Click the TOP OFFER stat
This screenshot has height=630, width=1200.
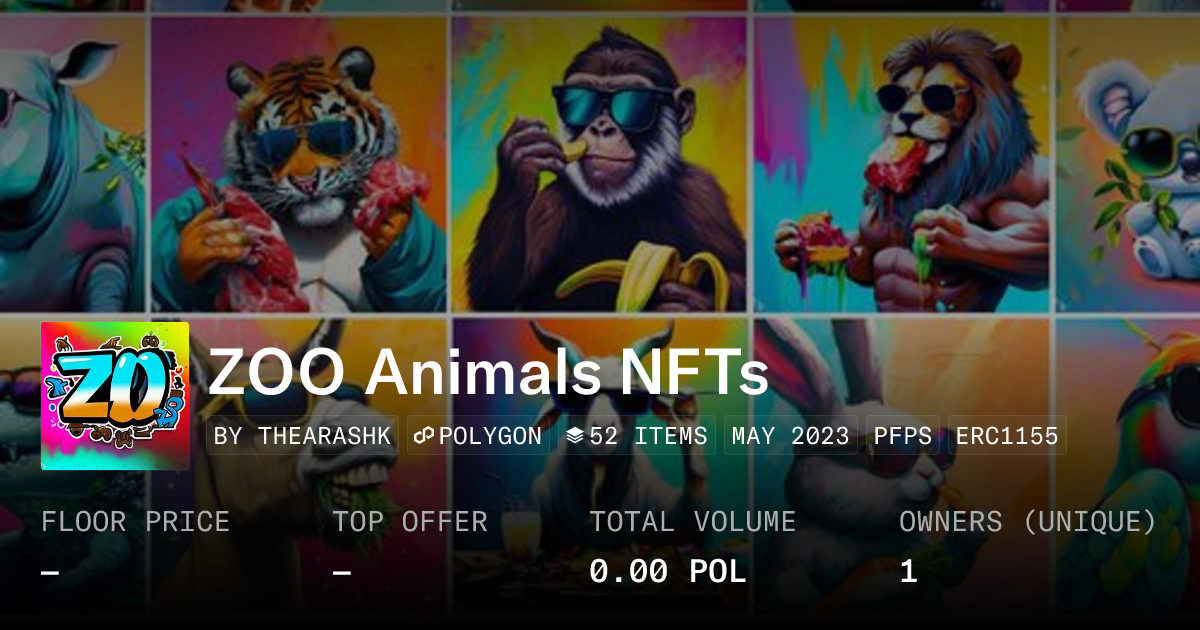410,522
